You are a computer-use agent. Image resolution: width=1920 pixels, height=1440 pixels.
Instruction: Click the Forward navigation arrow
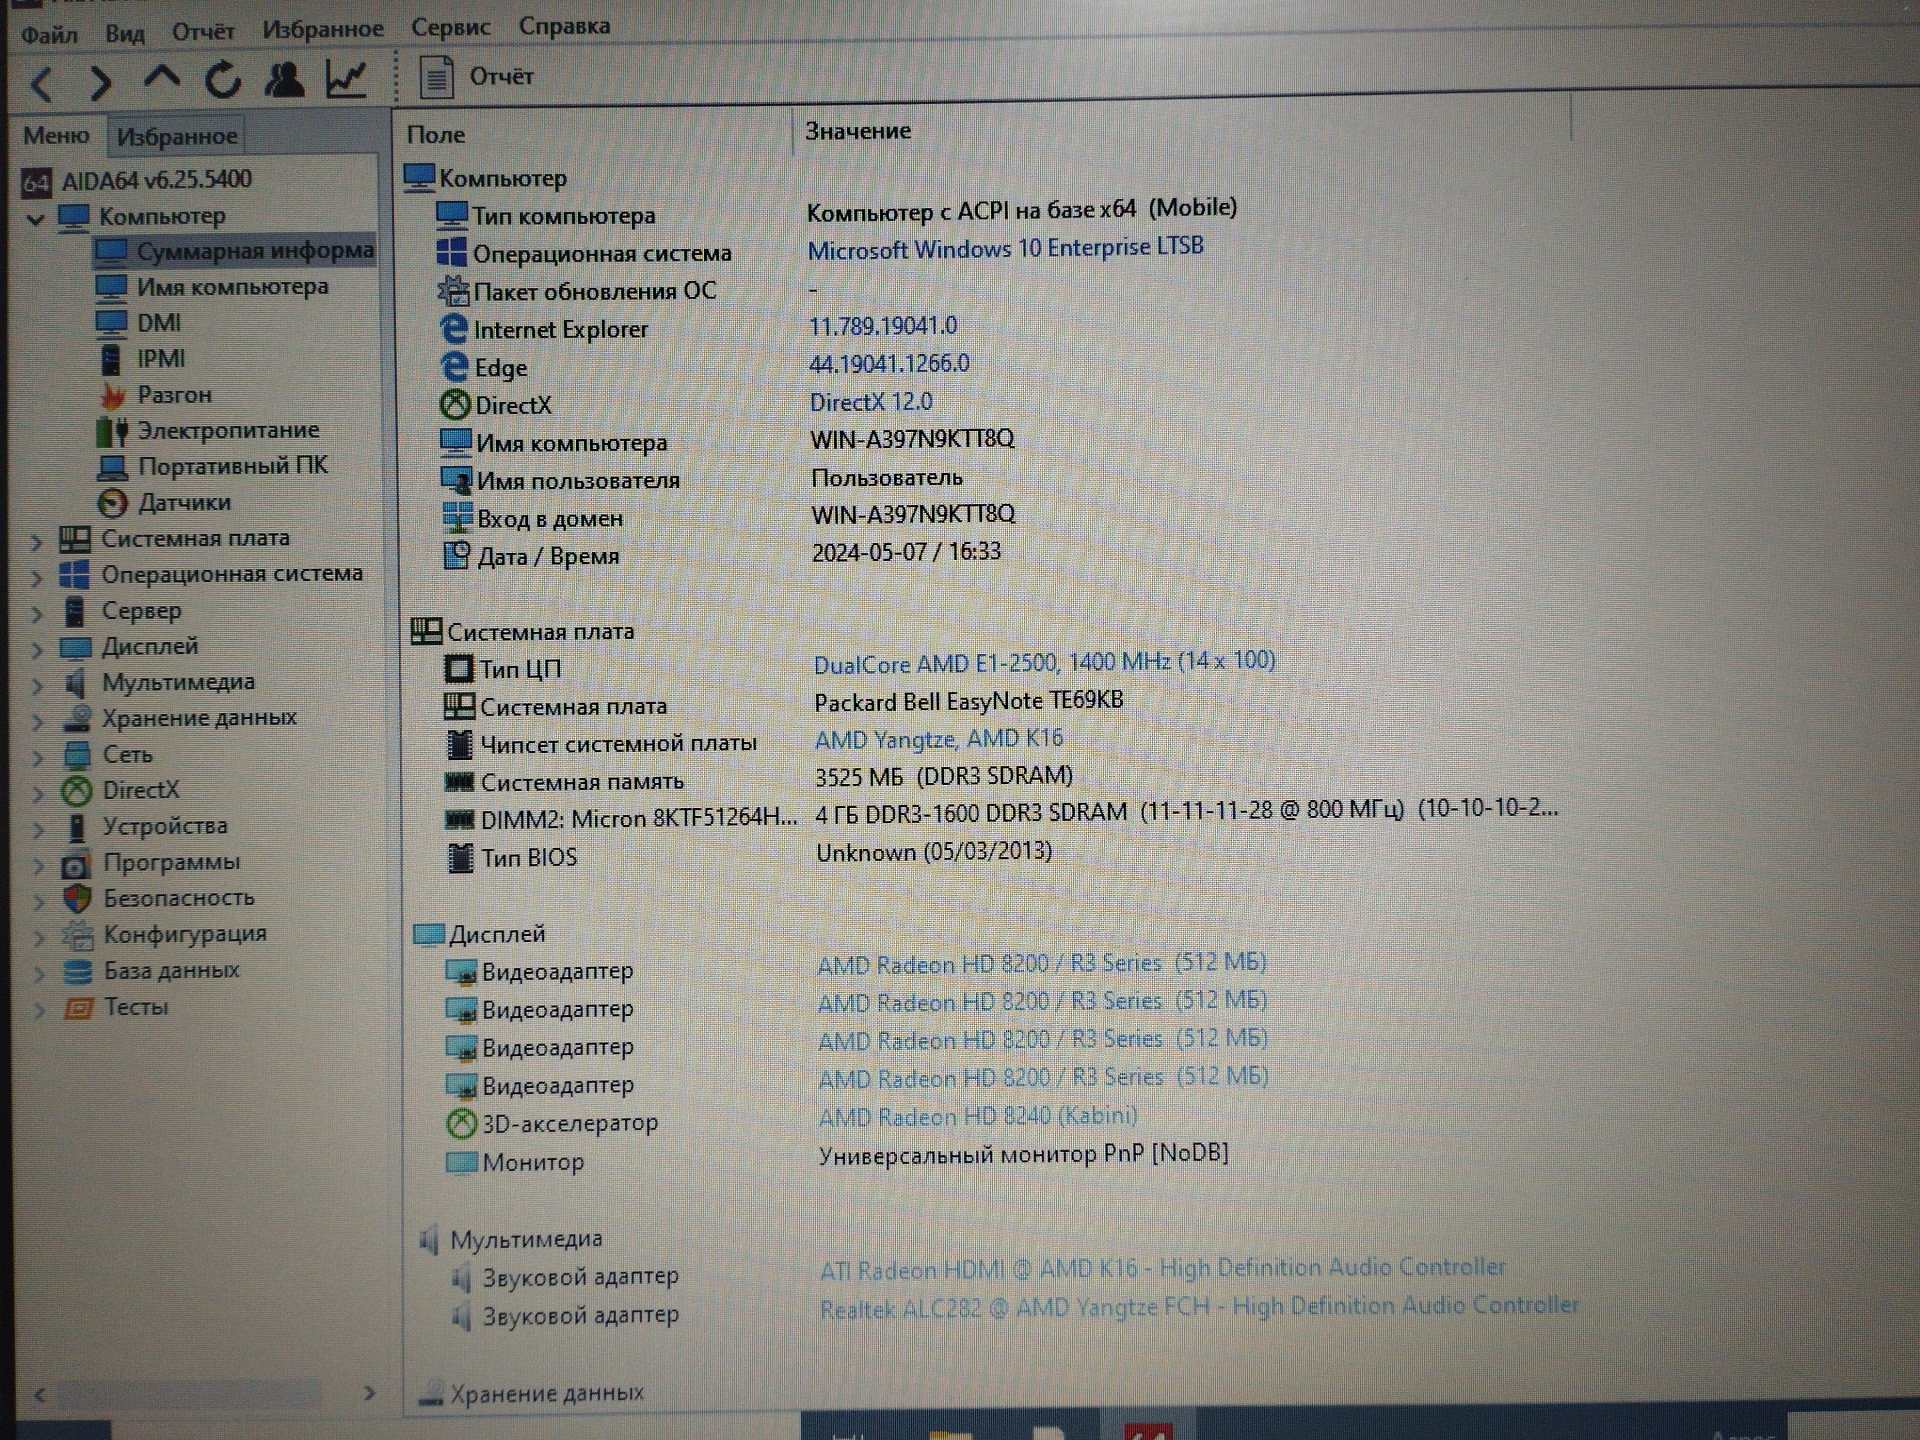pos(100,82)
